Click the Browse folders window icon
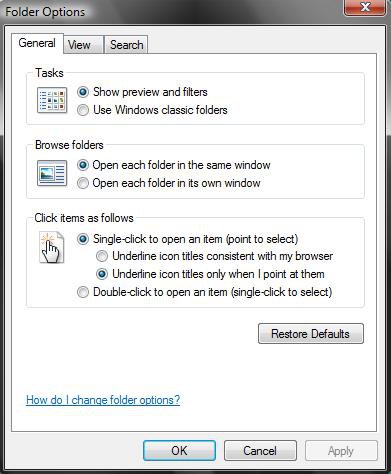 [52, 173]
